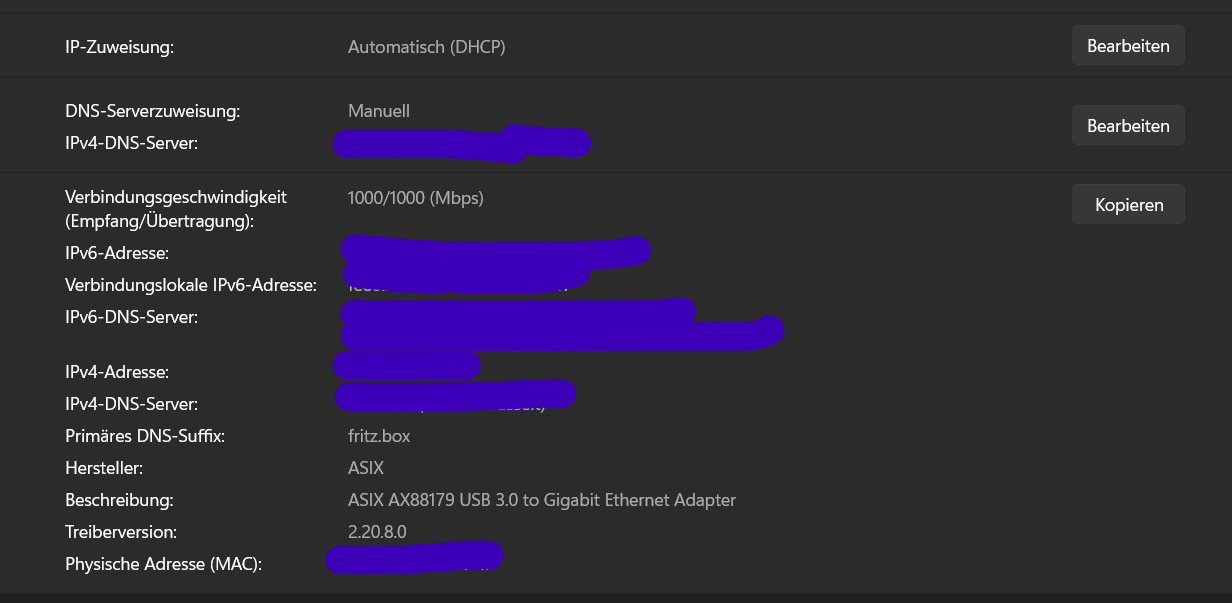
Task: Click the DNS-Serverzuweisung row
Action: (x=152, y=111)
